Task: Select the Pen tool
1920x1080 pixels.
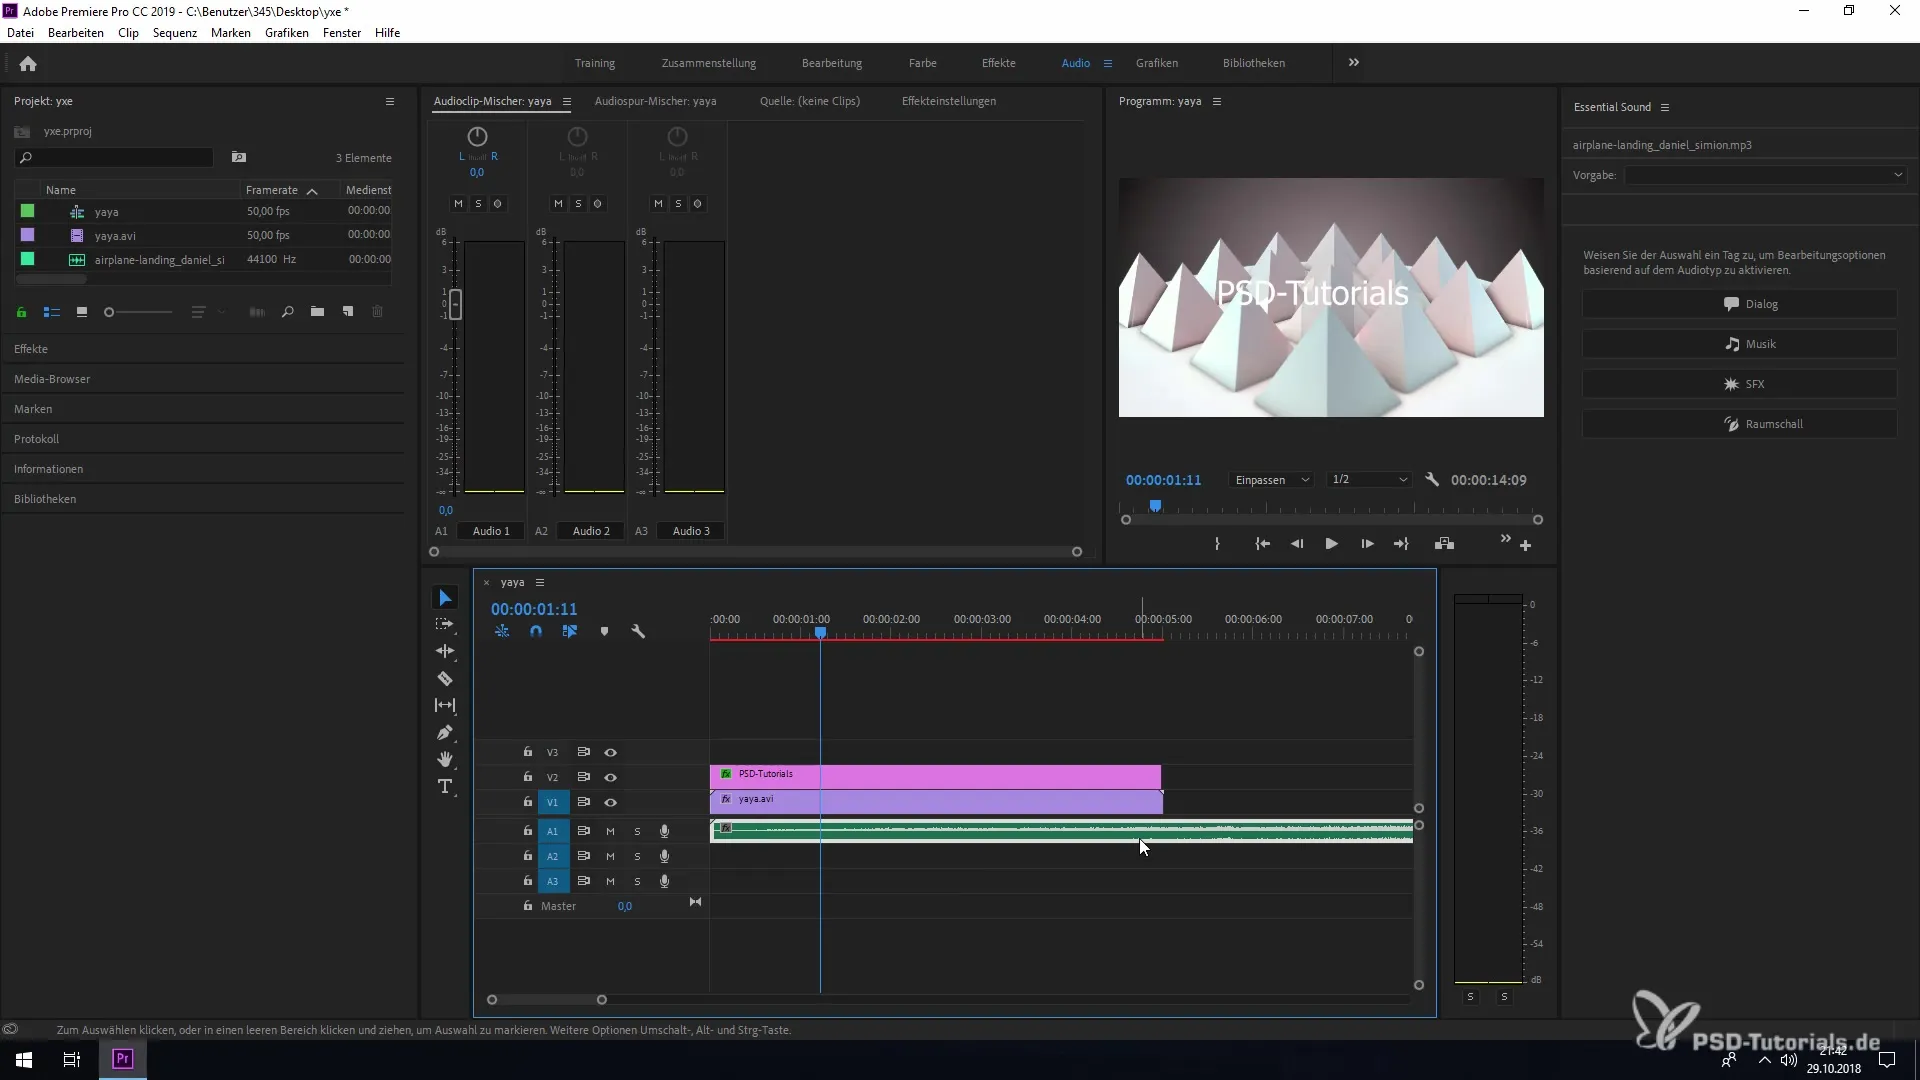Action: click(445, 733)
